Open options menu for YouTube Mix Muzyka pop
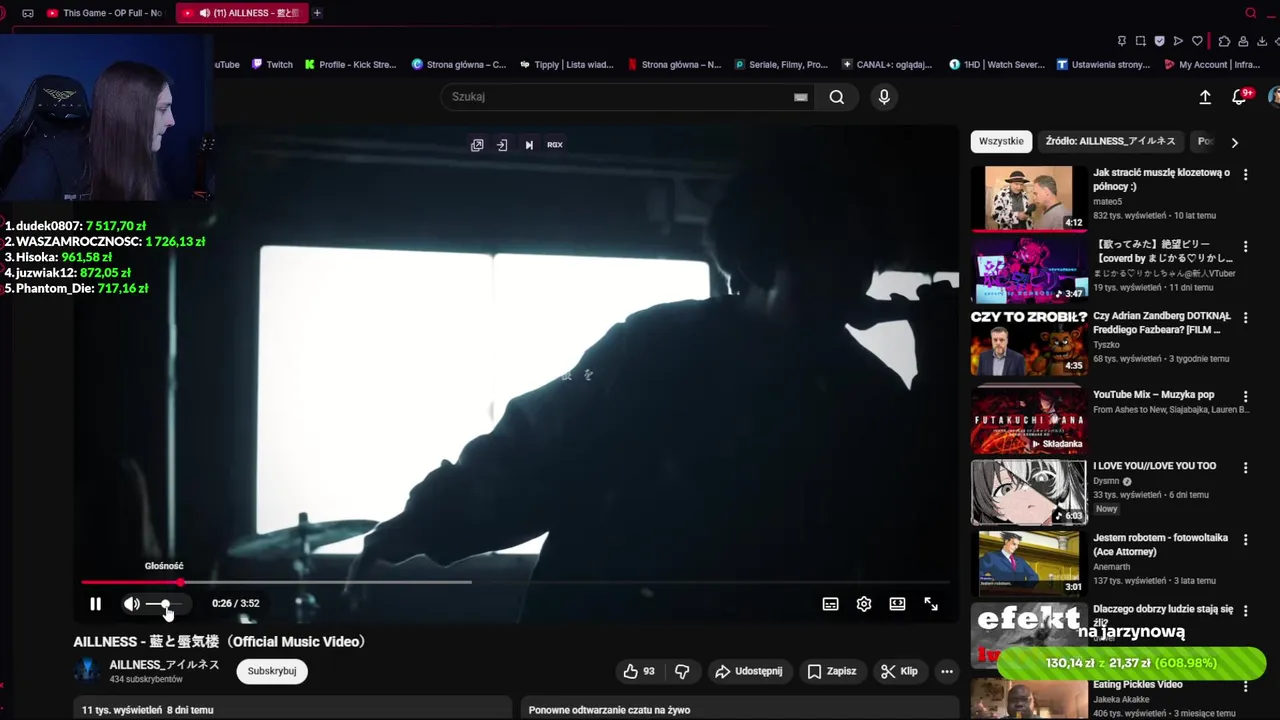Viewport: 1280px width, 720px height. pos(1245,396)
